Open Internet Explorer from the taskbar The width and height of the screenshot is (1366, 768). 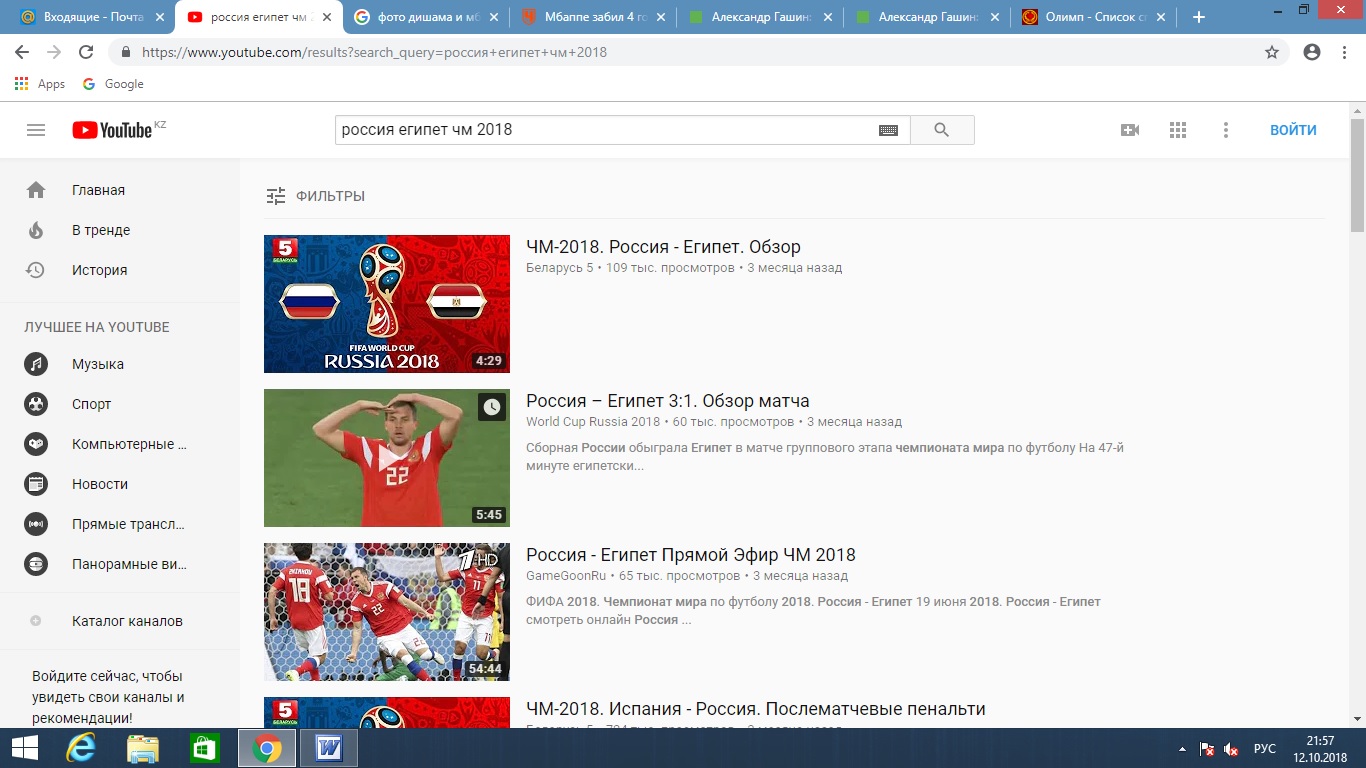point(81,748)
